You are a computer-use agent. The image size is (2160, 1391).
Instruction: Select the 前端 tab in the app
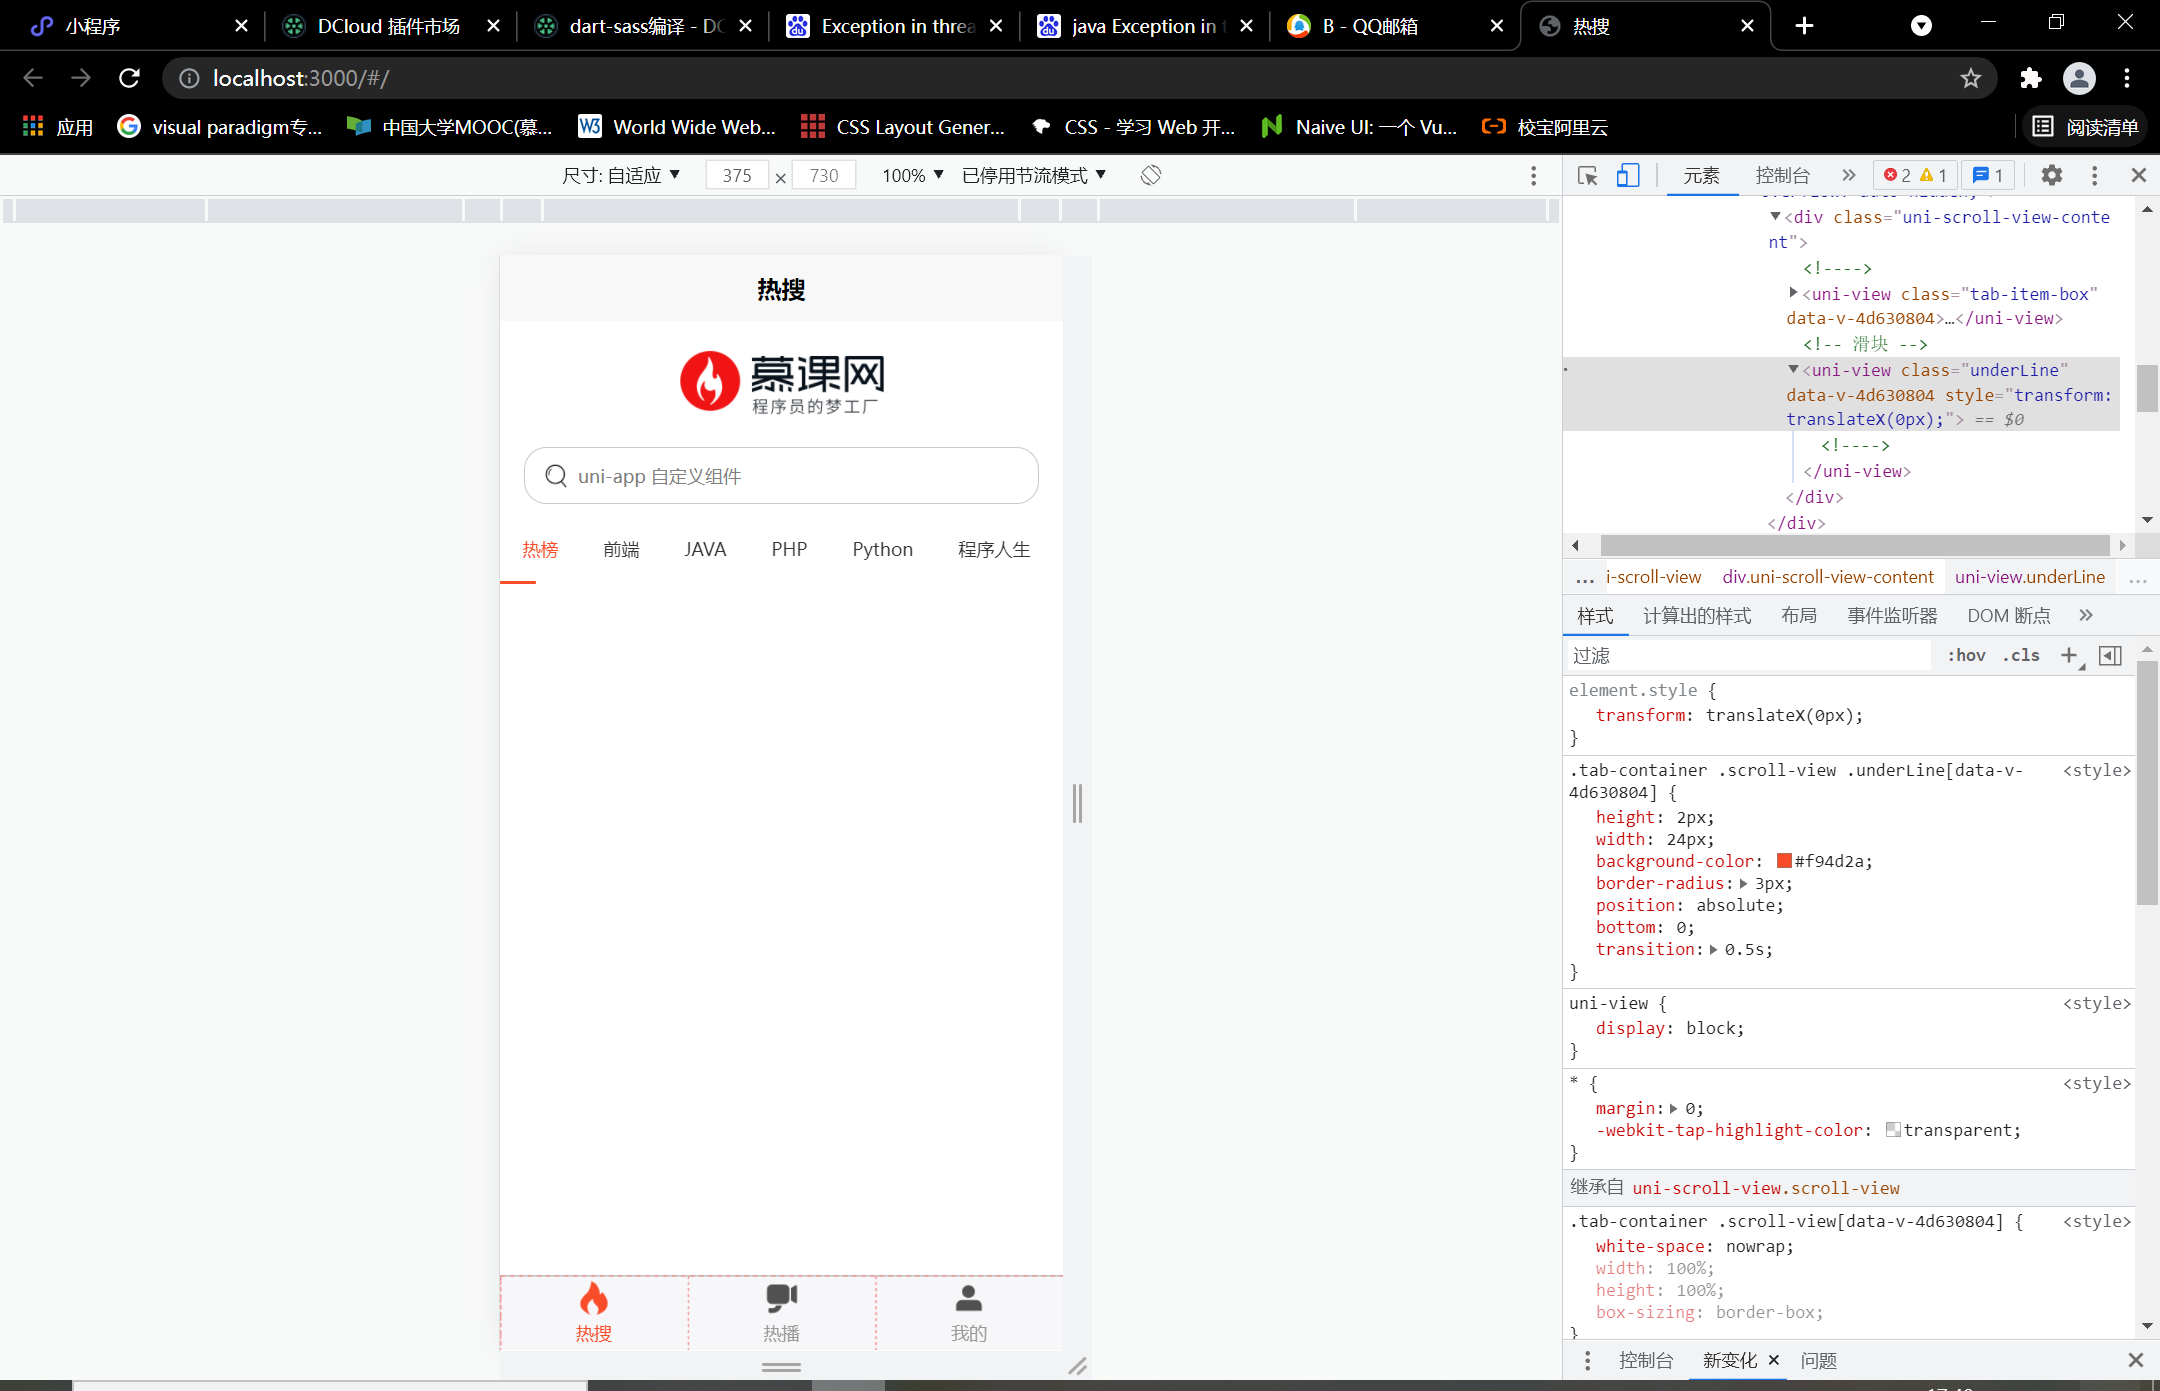(621, 549)
